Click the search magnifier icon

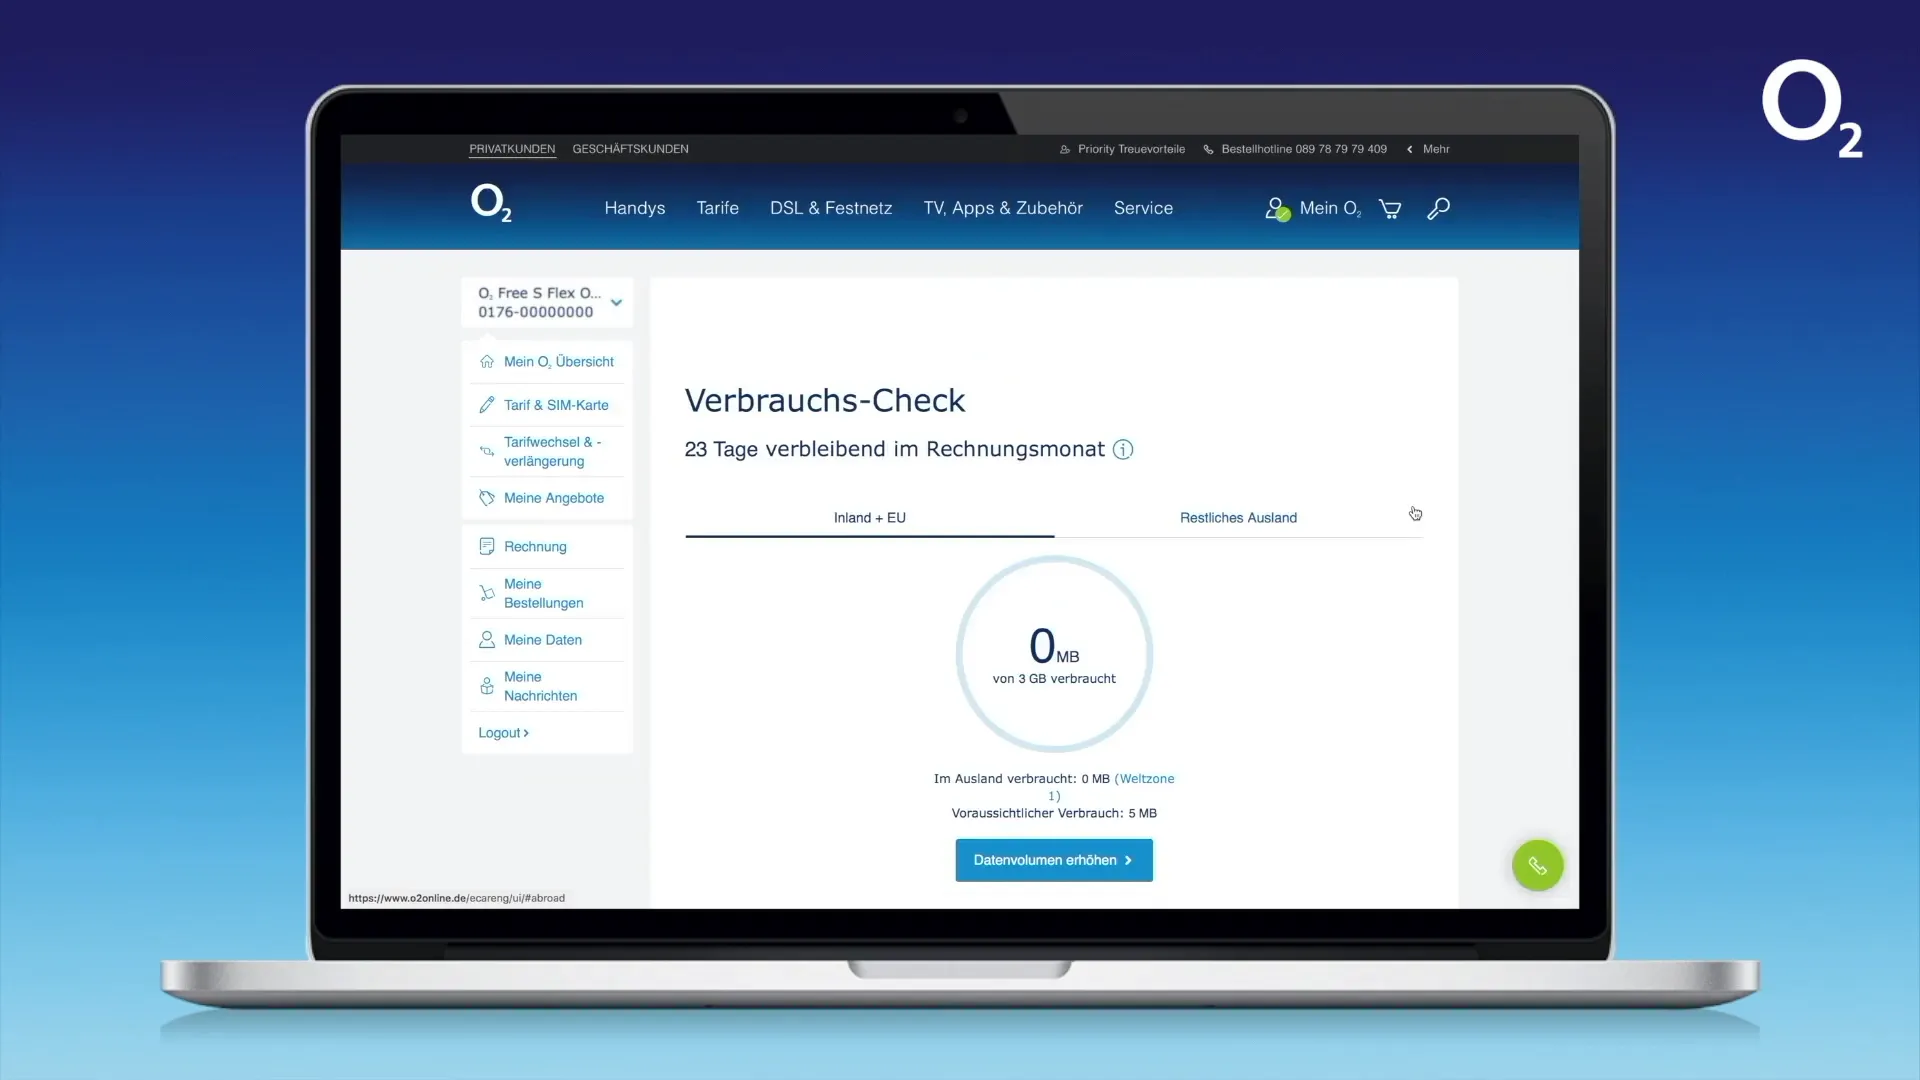1438,208
